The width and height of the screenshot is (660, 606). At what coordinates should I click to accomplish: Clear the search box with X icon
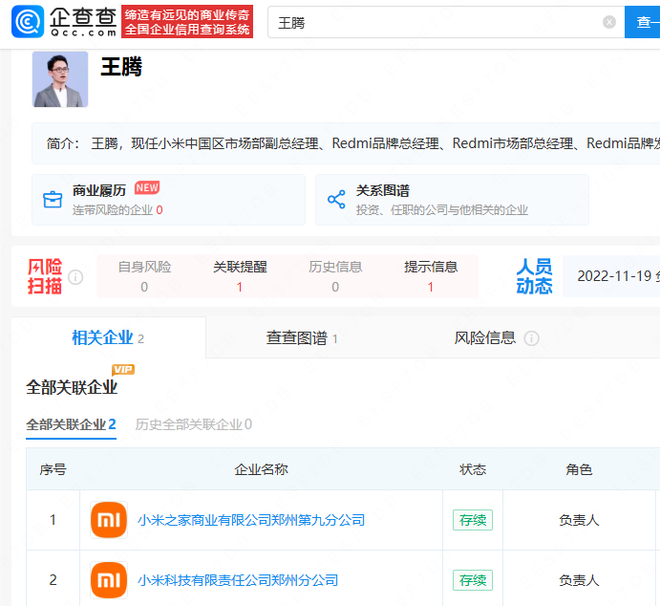[x=609, y=22]
